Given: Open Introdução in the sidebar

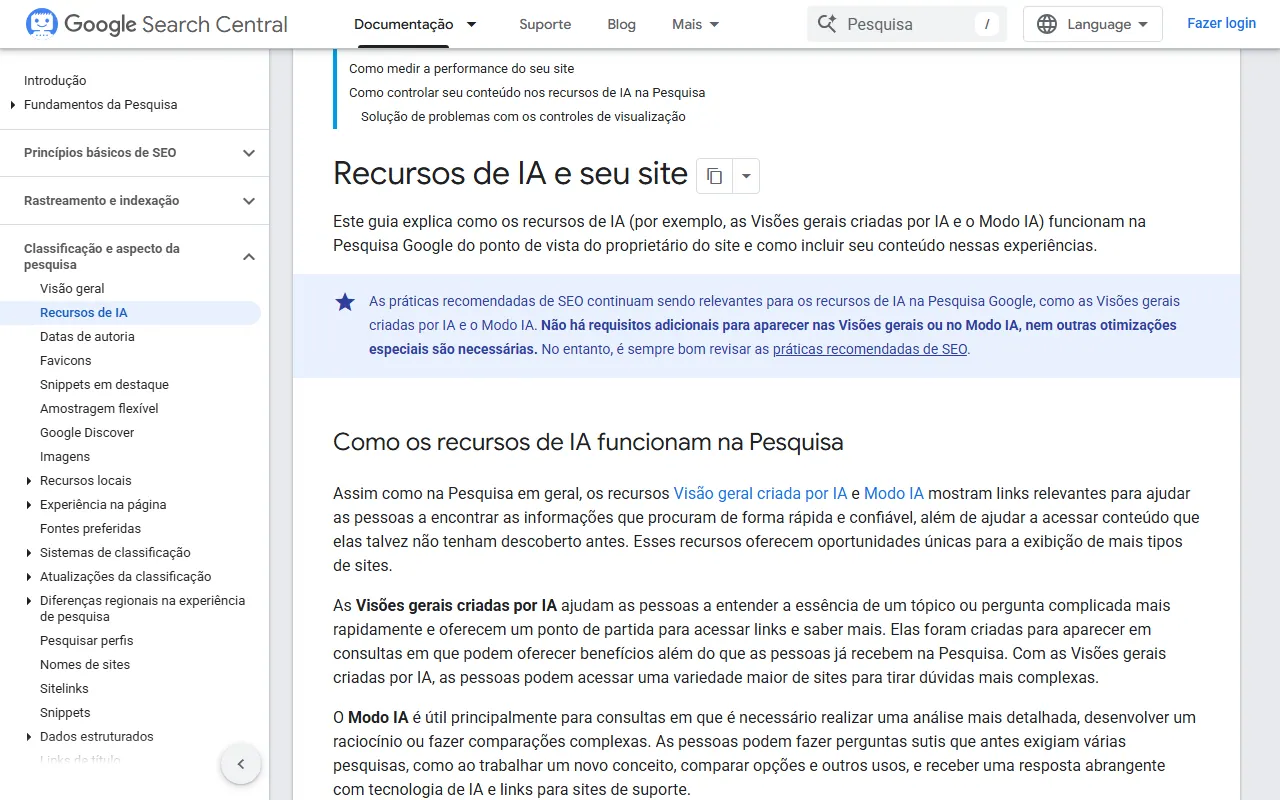Looking at the screenshot, I should point(55,81).
